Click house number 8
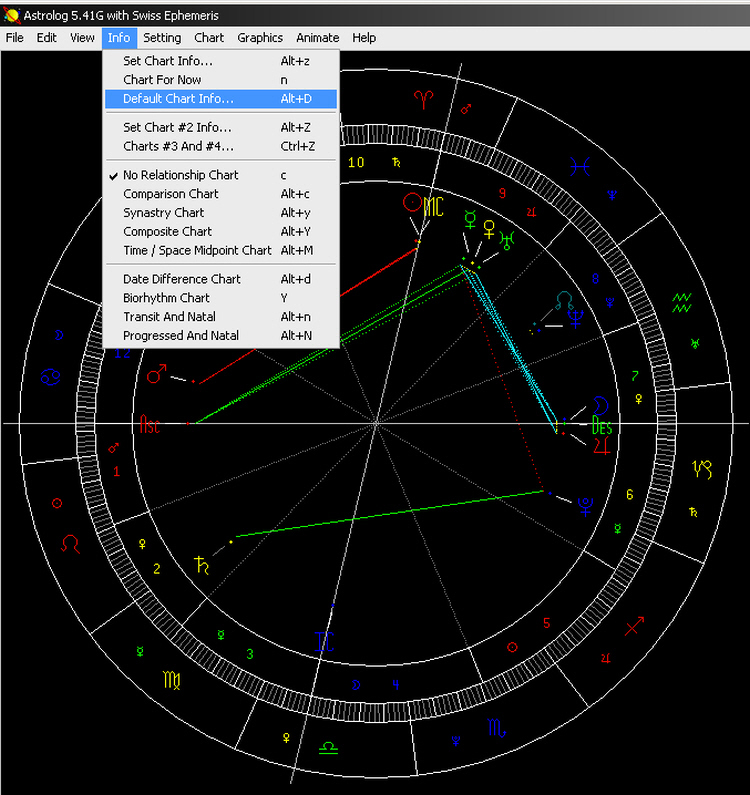 [595, 278]
